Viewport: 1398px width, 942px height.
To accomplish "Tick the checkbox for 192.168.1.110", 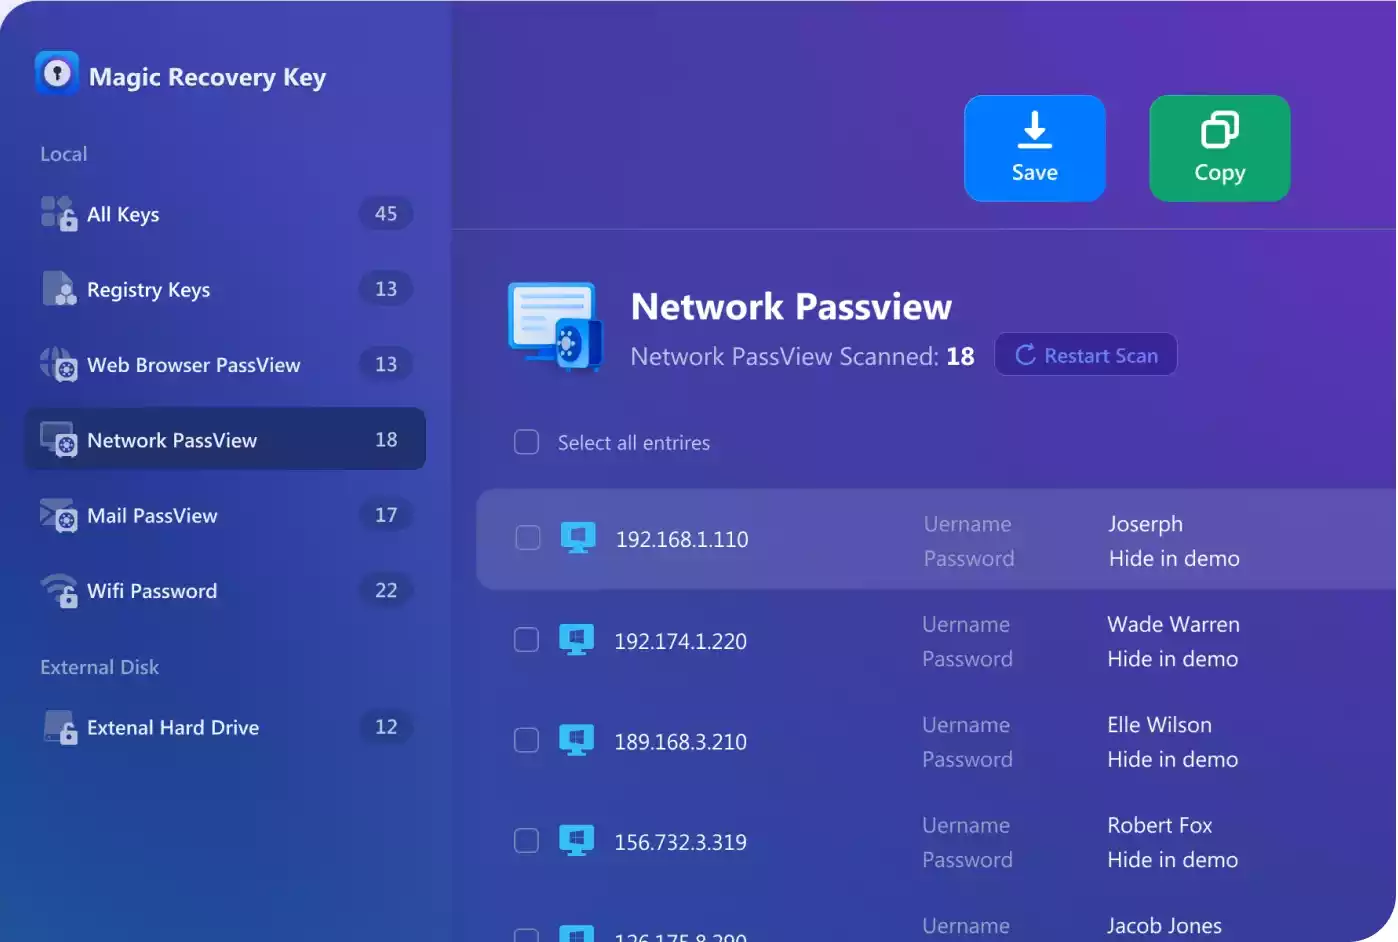I will 528,538.
